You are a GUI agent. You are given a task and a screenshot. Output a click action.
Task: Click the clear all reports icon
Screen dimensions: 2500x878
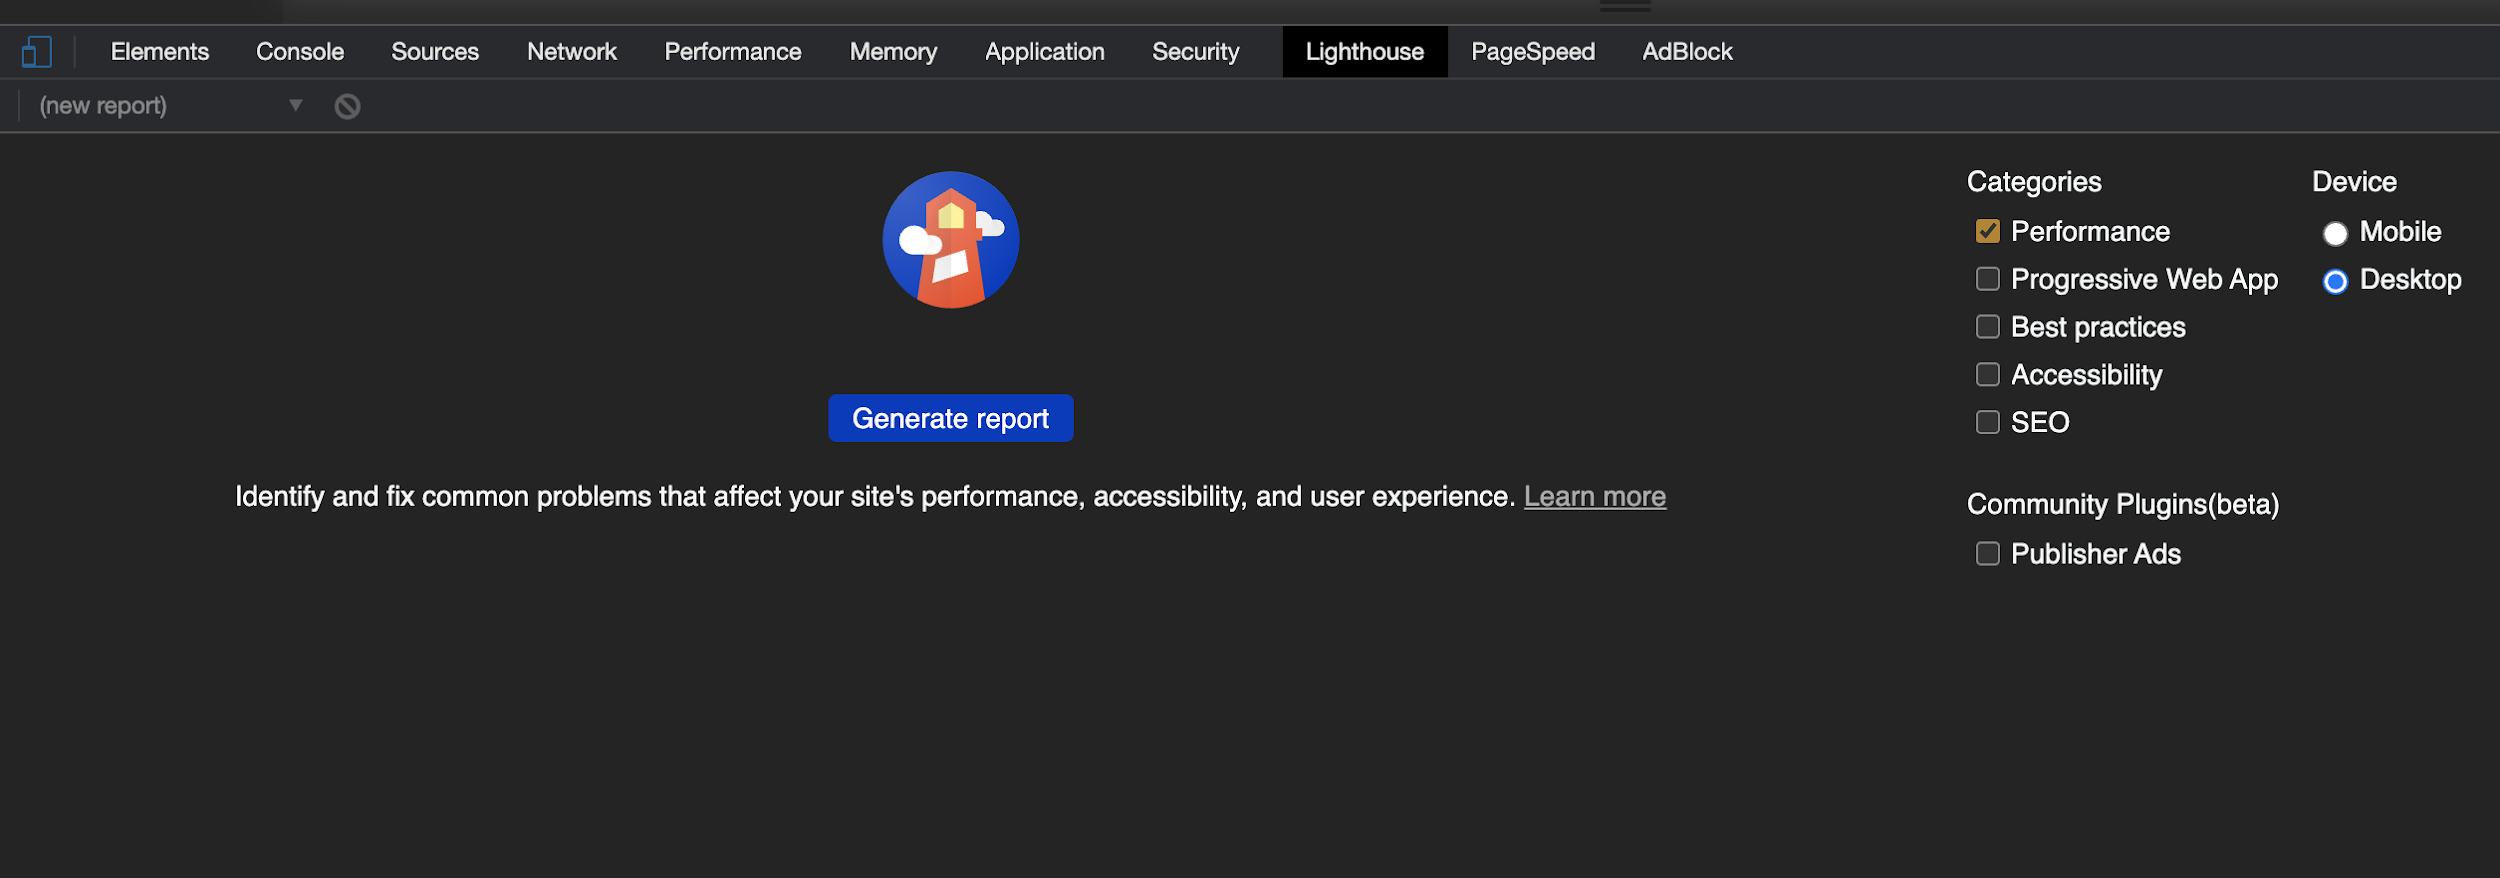tap(347, 106)
